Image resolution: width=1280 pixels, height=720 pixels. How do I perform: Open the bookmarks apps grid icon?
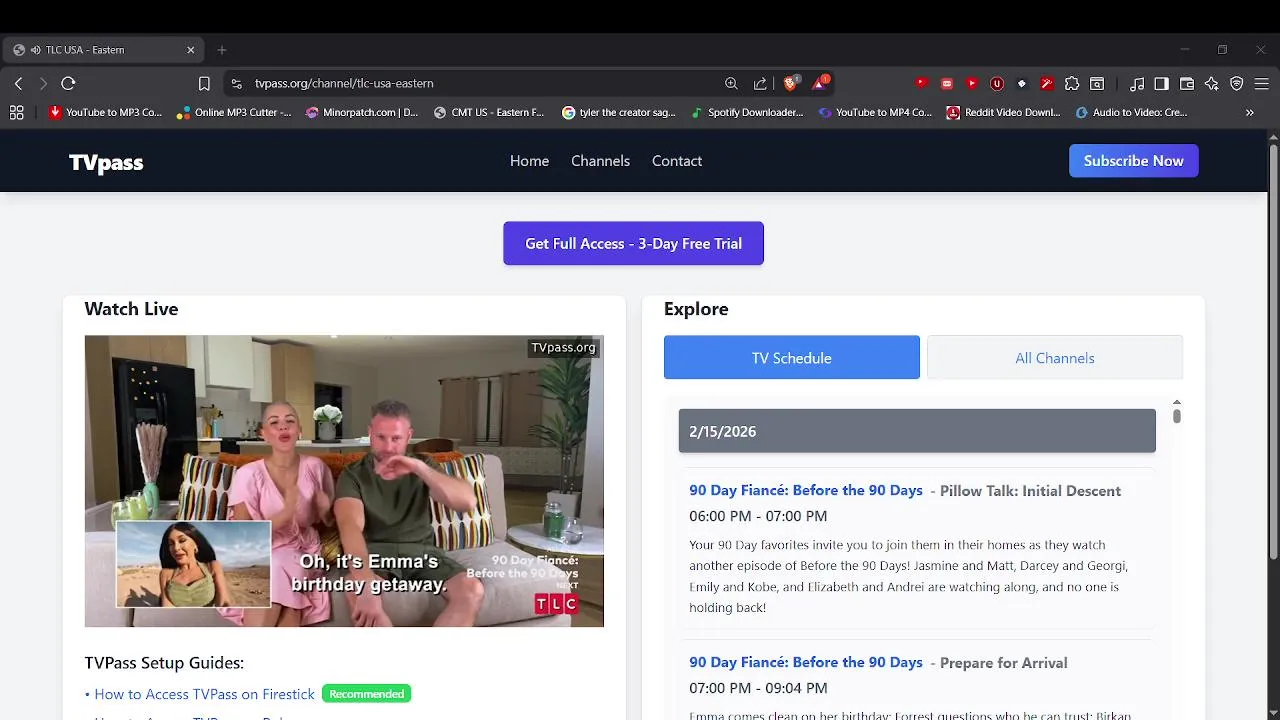pyautogui.click(x=16, y=113)
